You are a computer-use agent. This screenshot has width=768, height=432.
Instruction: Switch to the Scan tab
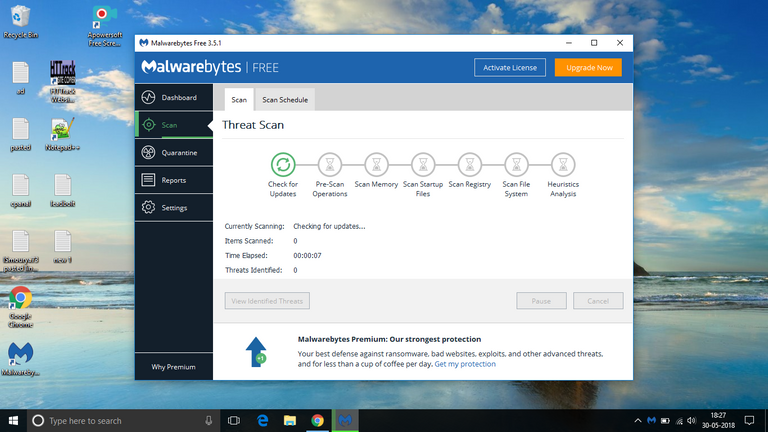(x=239, y=99)
